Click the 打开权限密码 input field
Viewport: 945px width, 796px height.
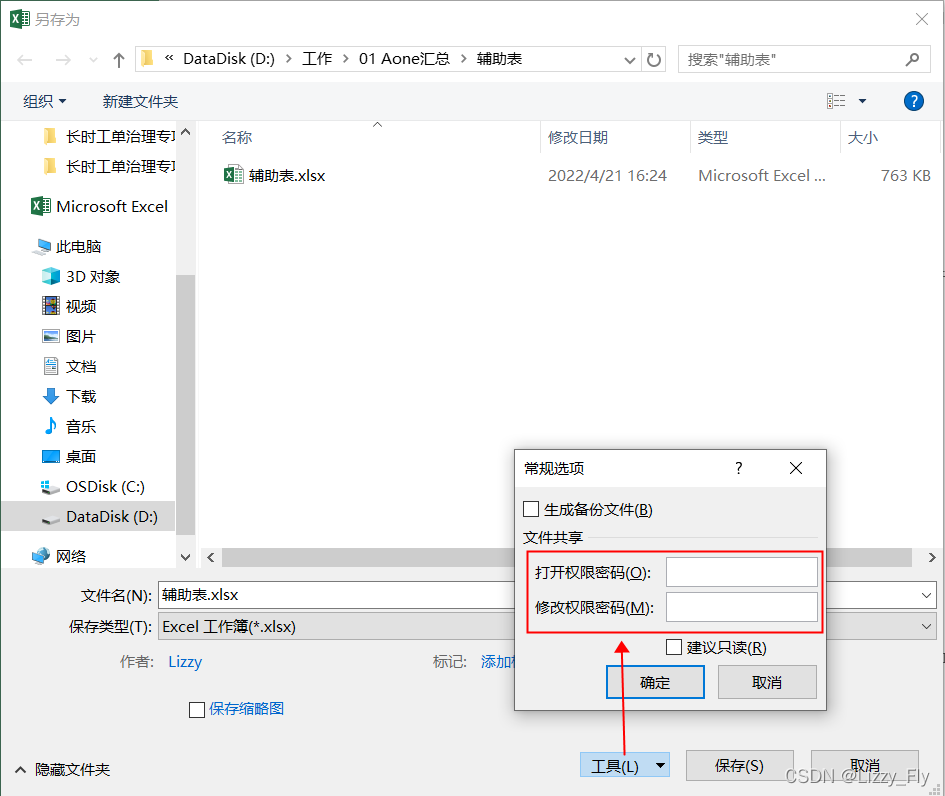(x=742, y=571)
